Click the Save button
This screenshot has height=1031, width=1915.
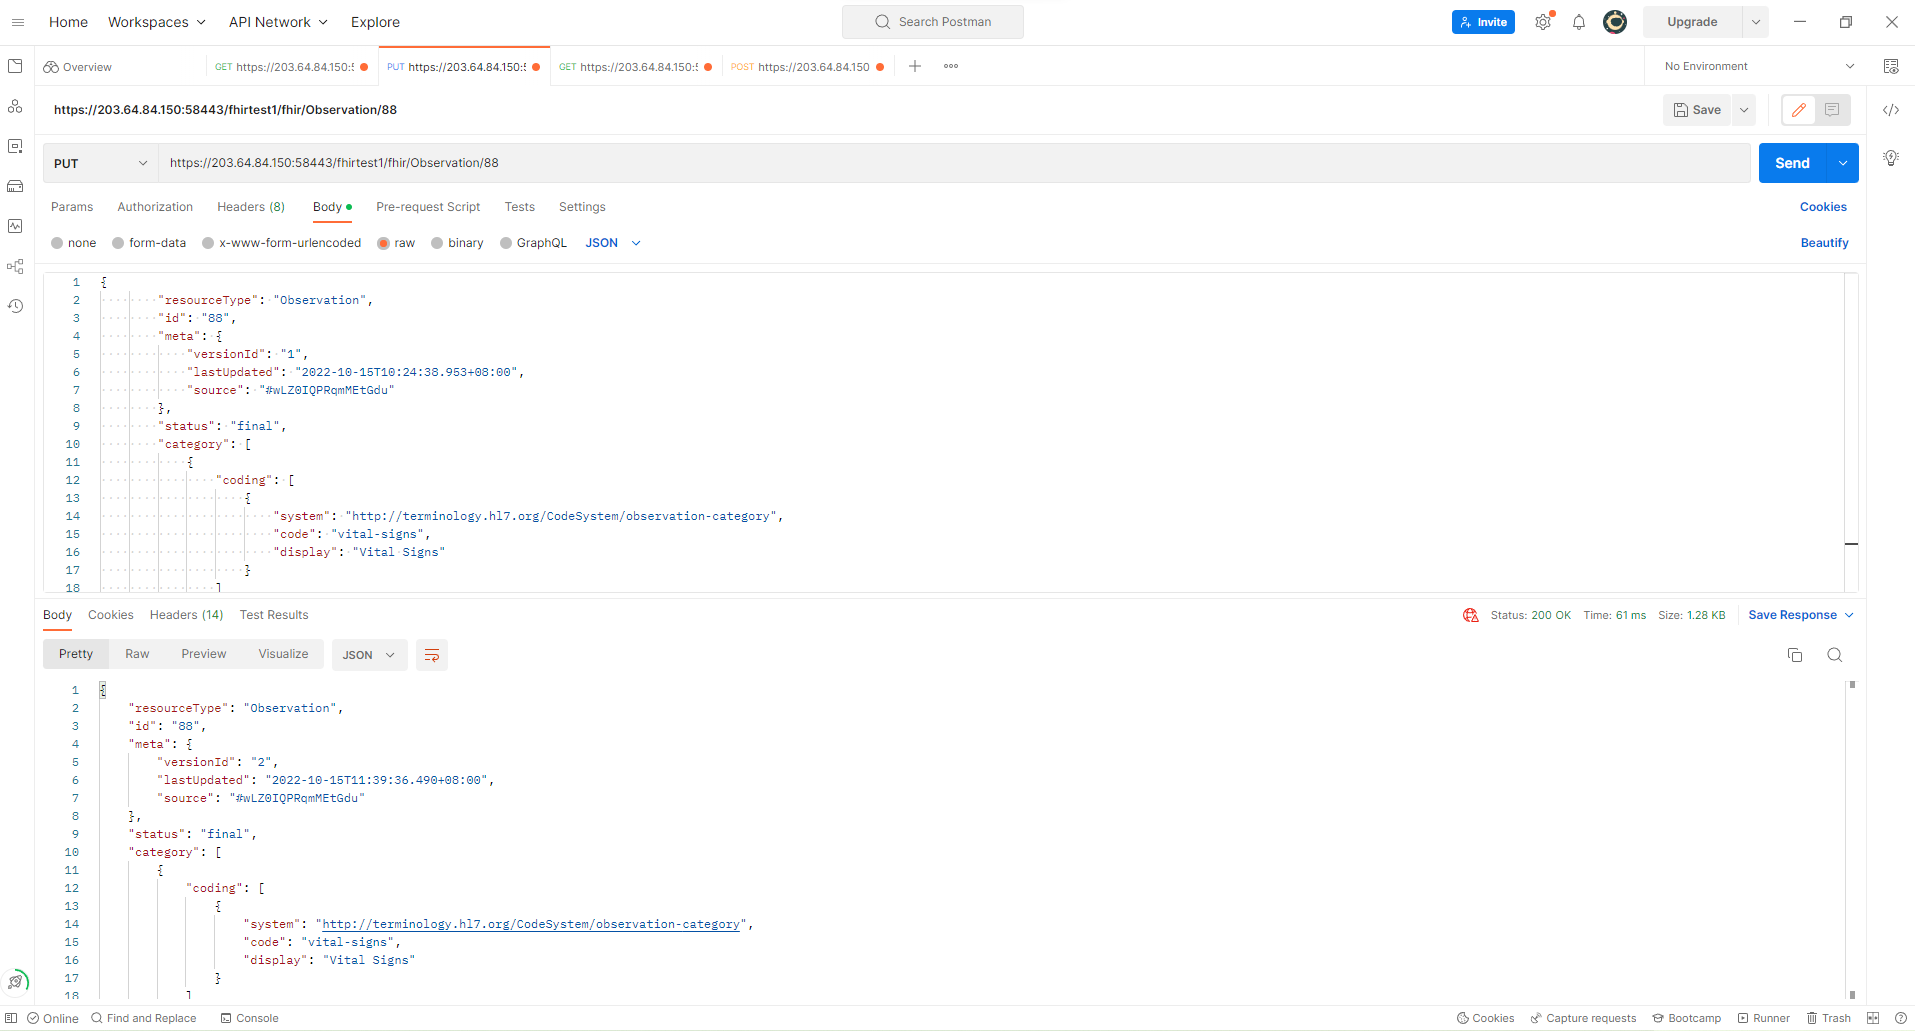pyautogui.click(x=1698, y=110)
